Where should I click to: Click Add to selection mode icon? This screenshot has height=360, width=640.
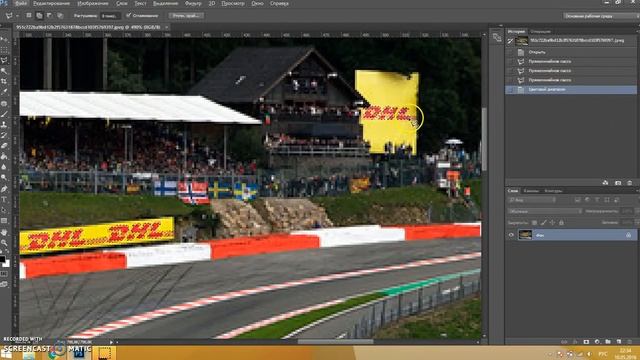(x=39, y=16)
